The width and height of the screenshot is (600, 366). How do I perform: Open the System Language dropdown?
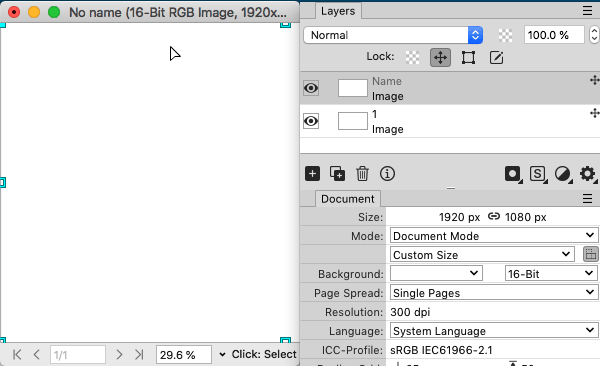(x=494, y=330)
